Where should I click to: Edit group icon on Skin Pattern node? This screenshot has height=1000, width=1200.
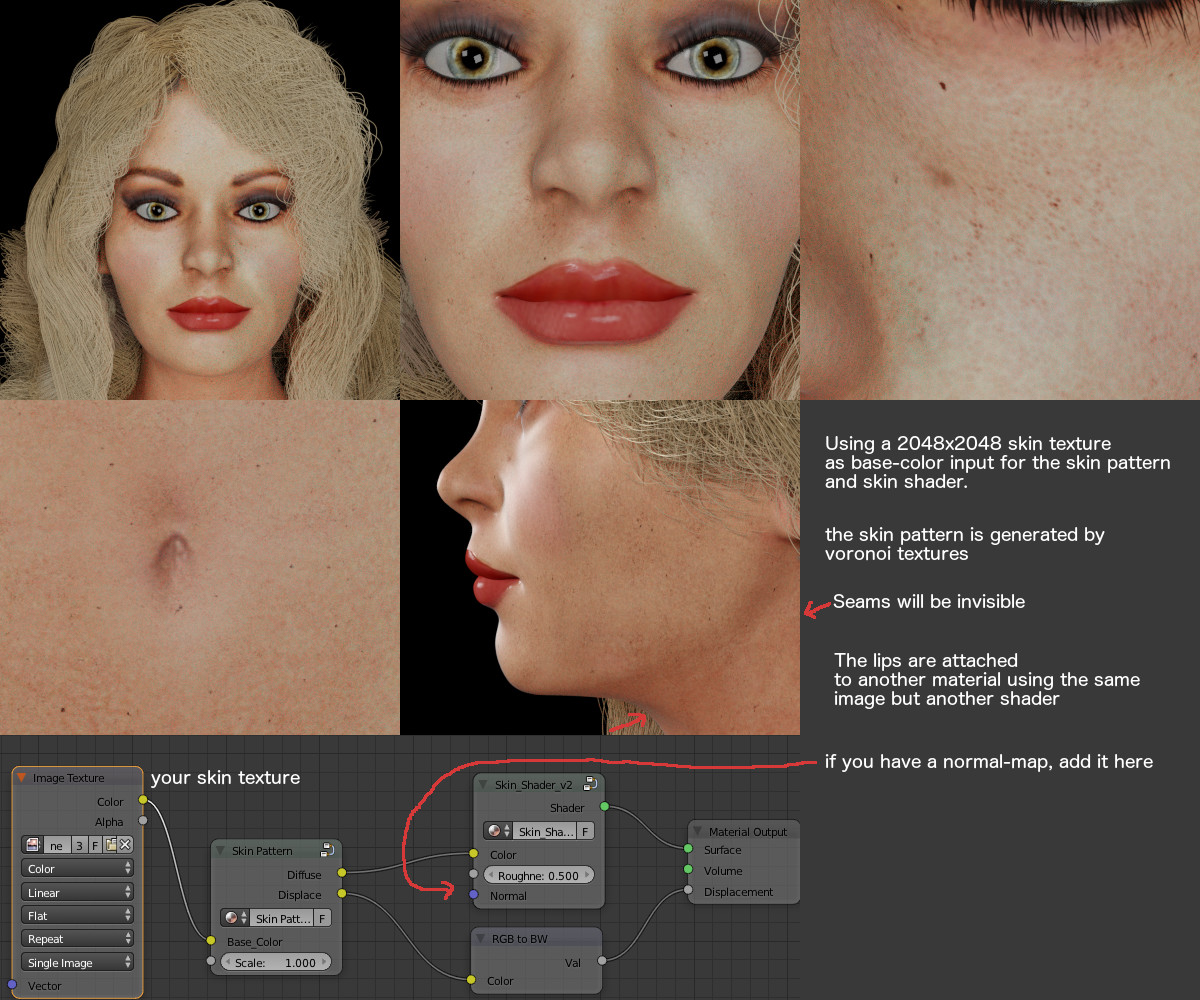point(326,851)
